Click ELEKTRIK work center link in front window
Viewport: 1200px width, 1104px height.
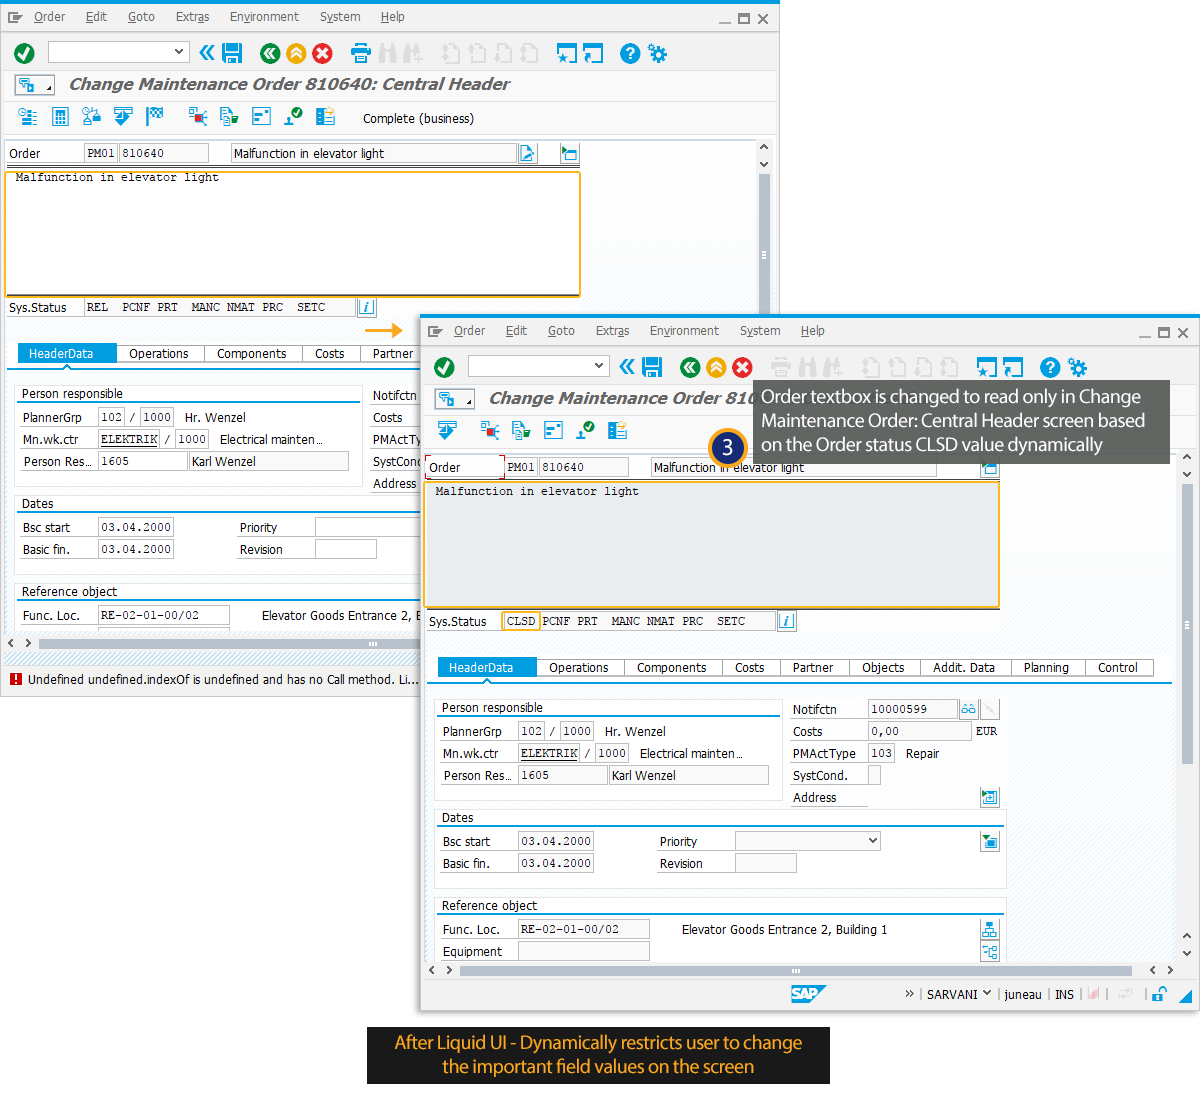pos(549,753)
